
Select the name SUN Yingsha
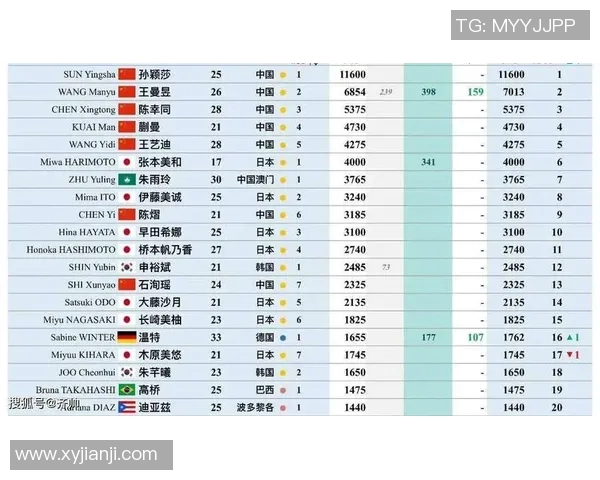pos(89,75)
